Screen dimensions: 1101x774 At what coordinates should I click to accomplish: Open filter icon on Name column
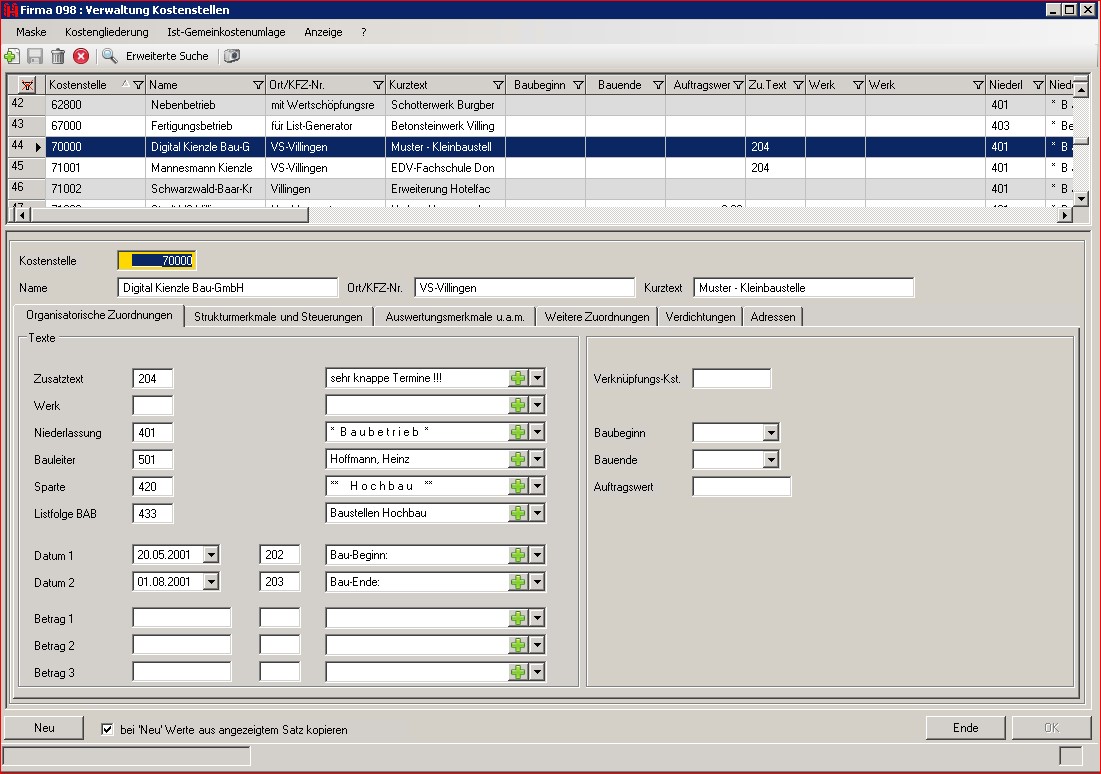coord(258,85)
